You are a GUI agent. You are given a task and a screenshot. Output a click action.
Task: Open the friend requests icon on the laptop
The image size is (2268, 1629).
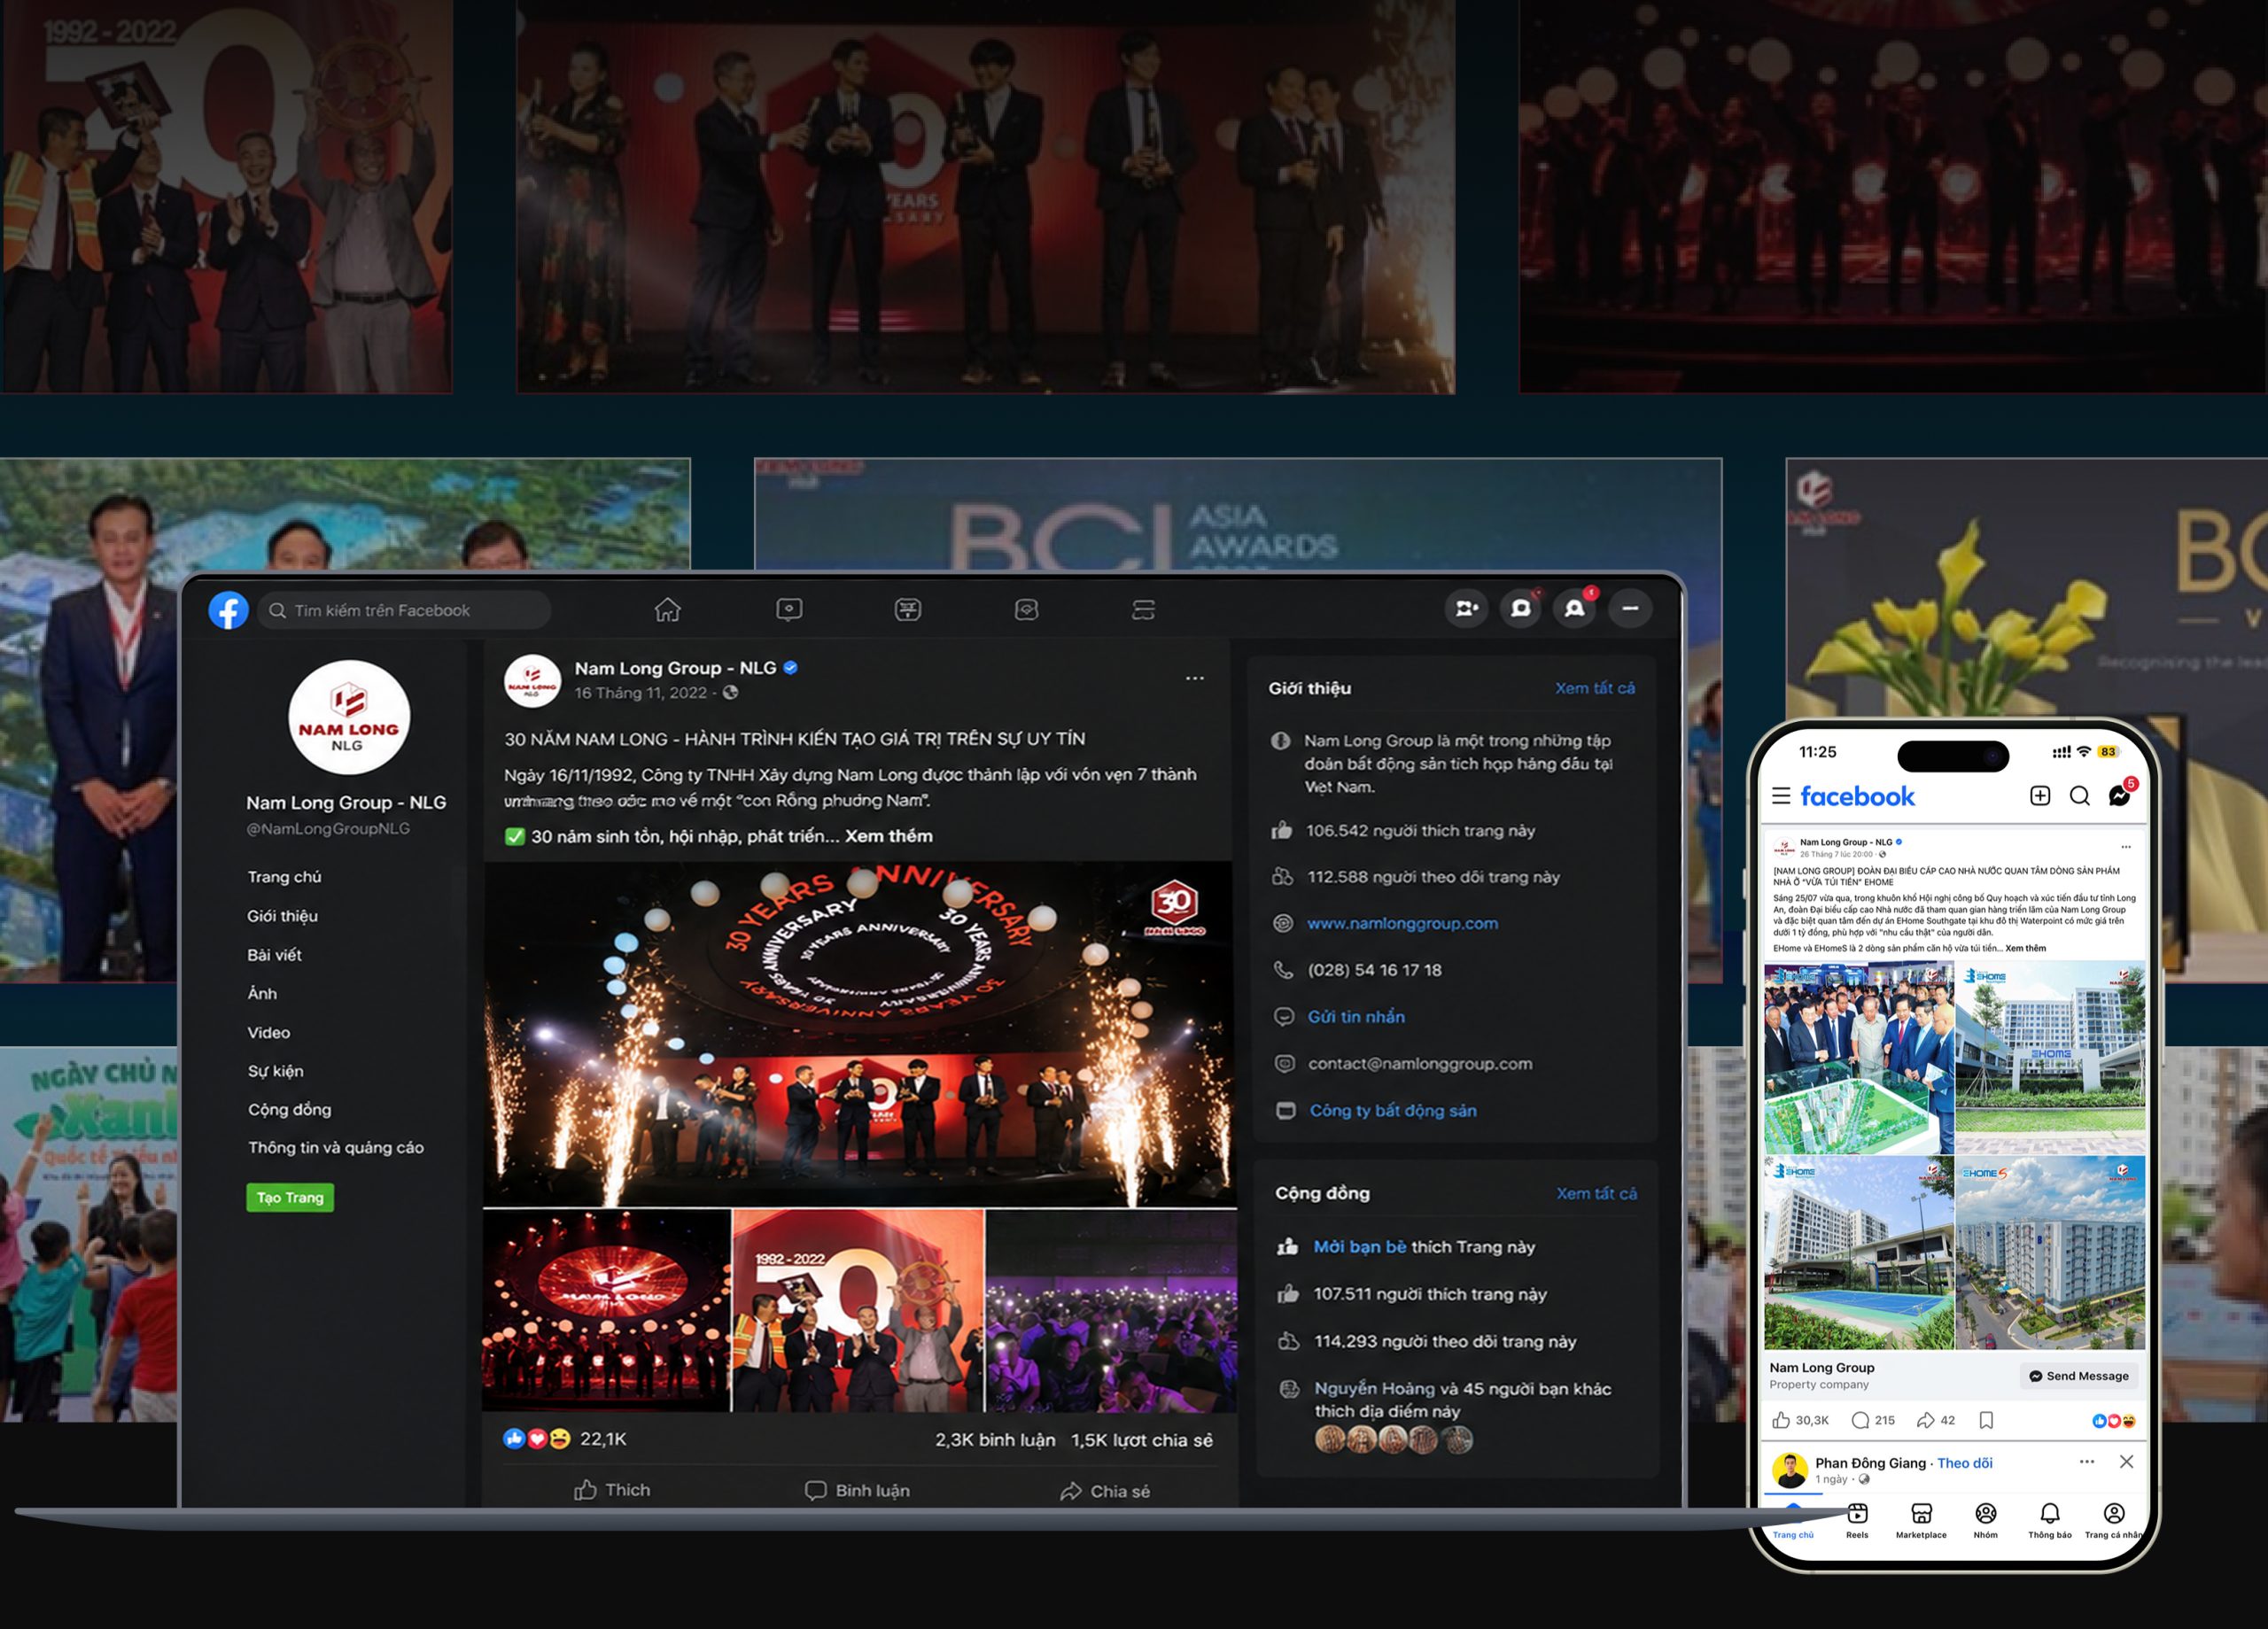1466,608
